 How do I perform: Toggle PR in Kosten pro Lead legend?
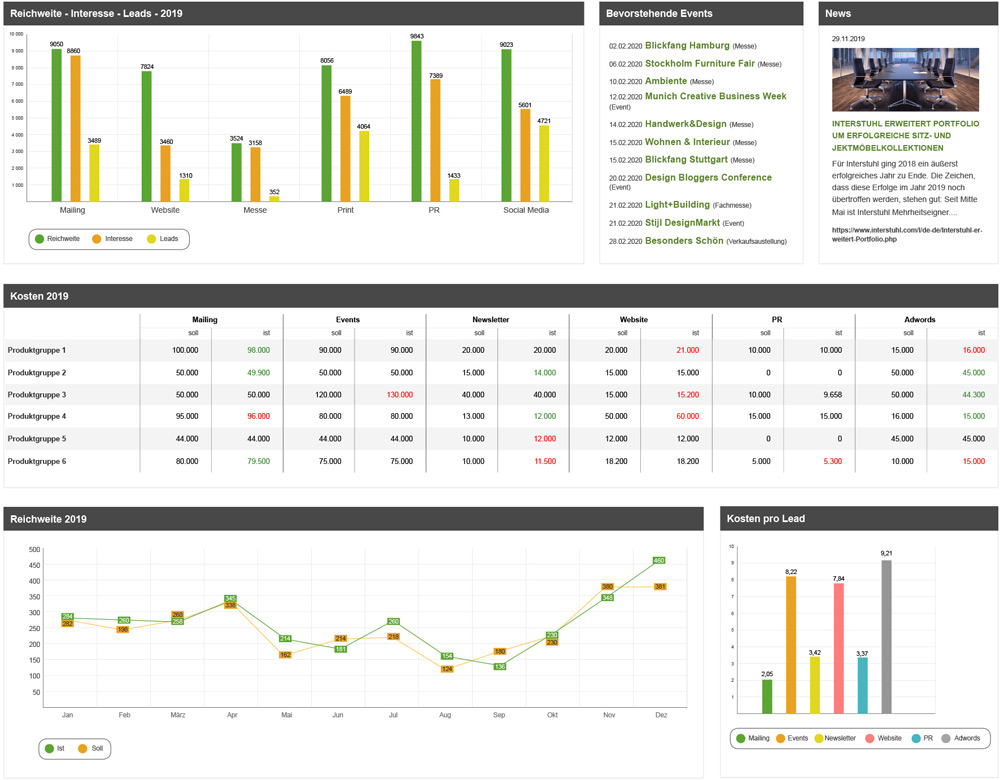tap(922, 738)
